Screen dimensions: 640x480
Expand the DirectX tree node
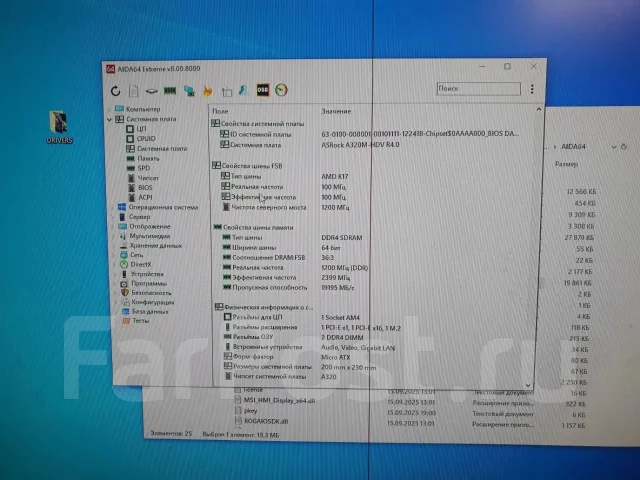point(115,264)
